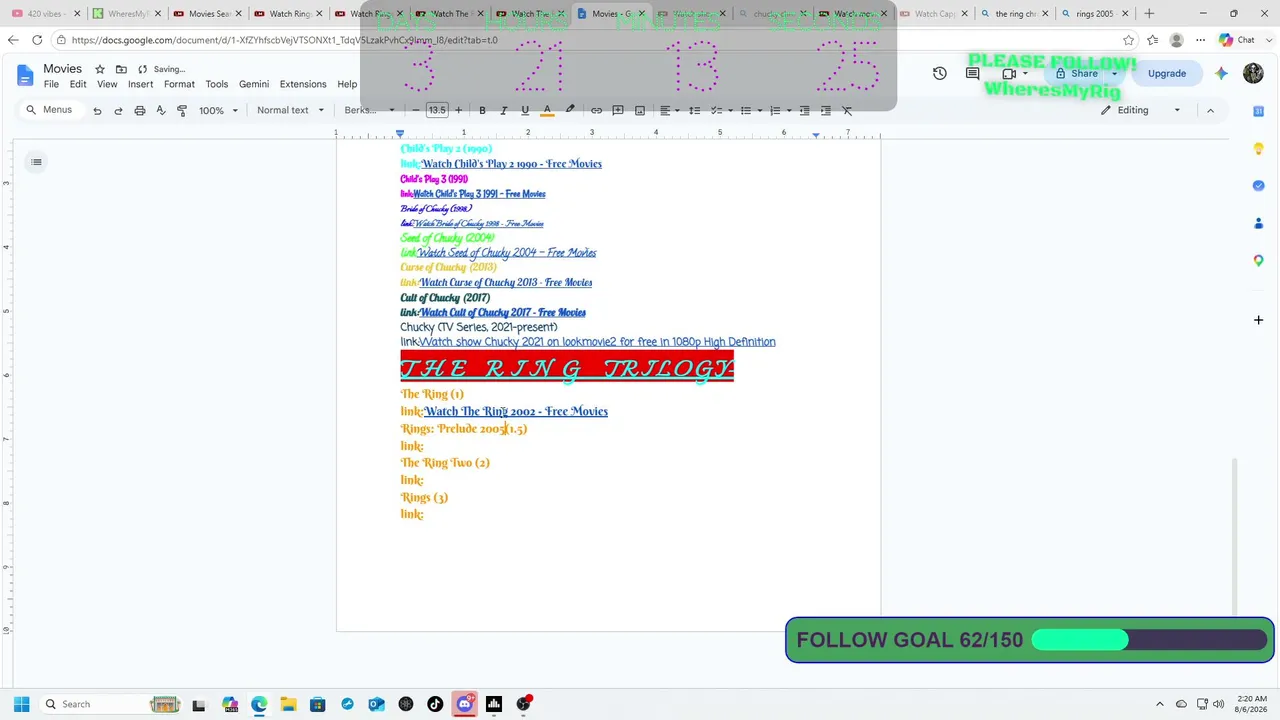Screen dimensions: 1280x720
Task: Show the document outline
Action: pyautogui.click(x=36, y=162)
